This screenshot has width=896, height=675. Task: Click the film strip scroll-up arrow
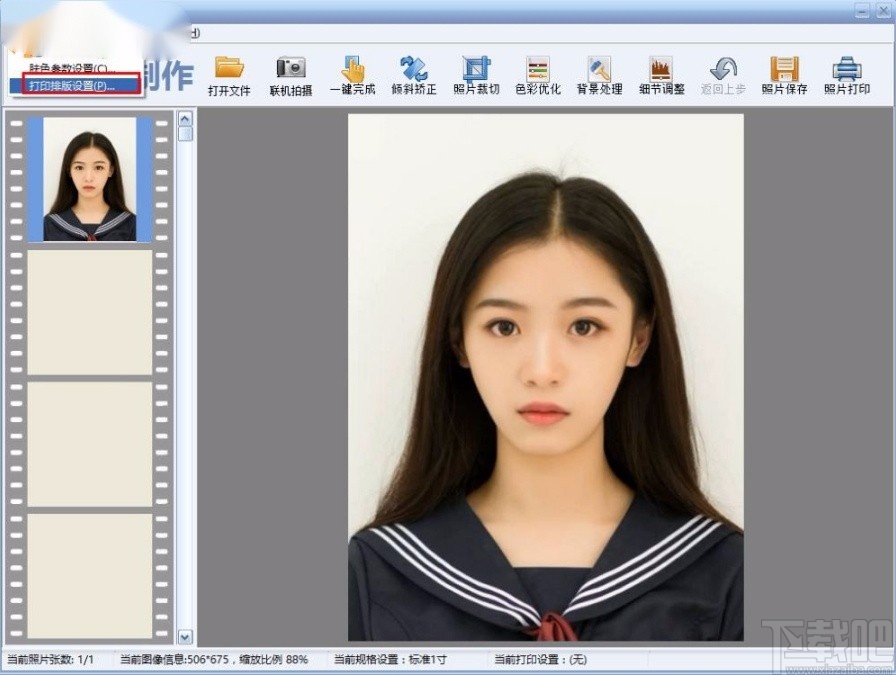coord(185,119)
